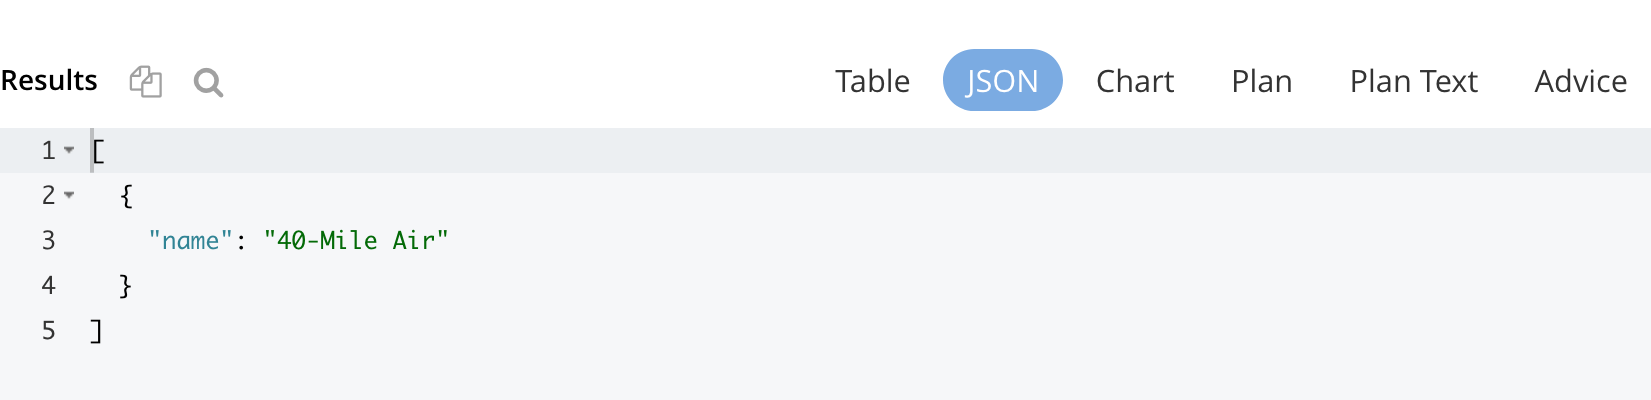This screenshot has width=1651, height=400.
Task: Click line number 2 in the gutter
Action: [48, 195]
